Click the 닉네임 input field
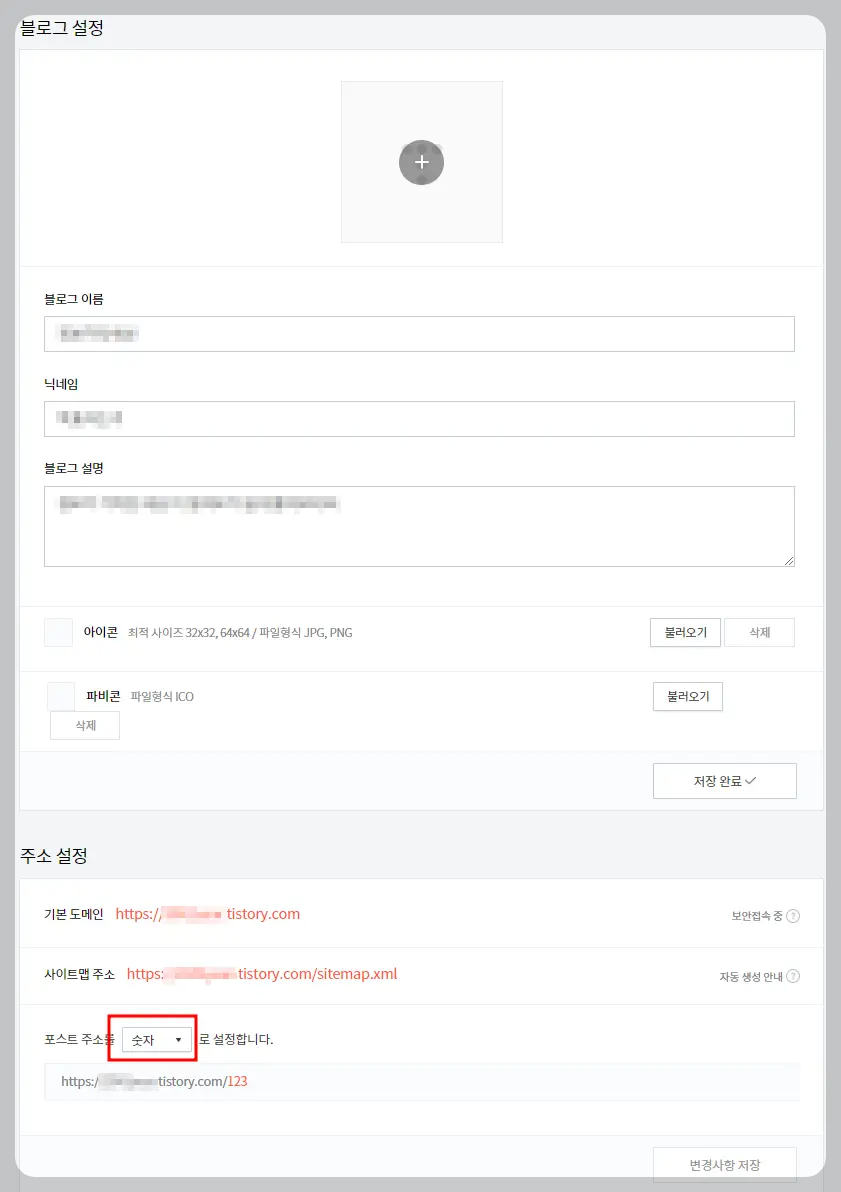 pos(419,419)
